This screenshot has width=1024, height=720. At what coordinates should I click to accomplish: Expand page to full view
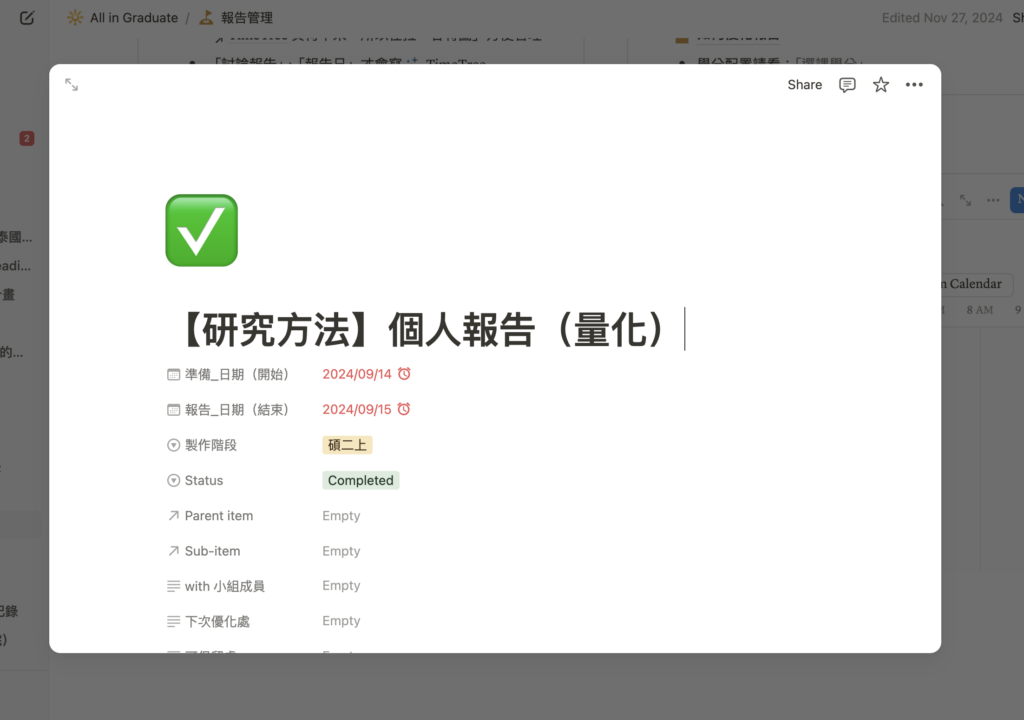72,85
